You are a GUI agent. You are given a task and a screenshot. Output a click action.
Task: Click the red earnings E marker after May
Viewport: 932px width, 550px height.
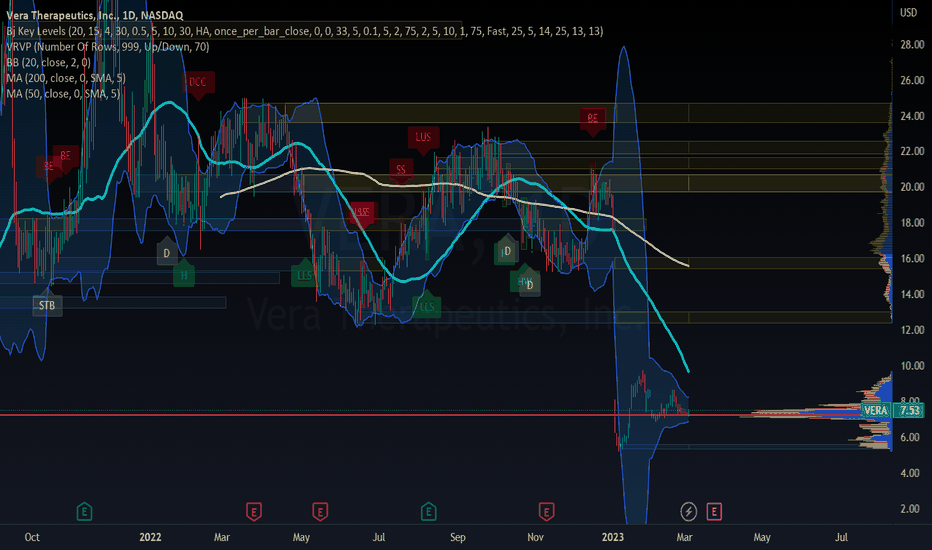(320, 511)
